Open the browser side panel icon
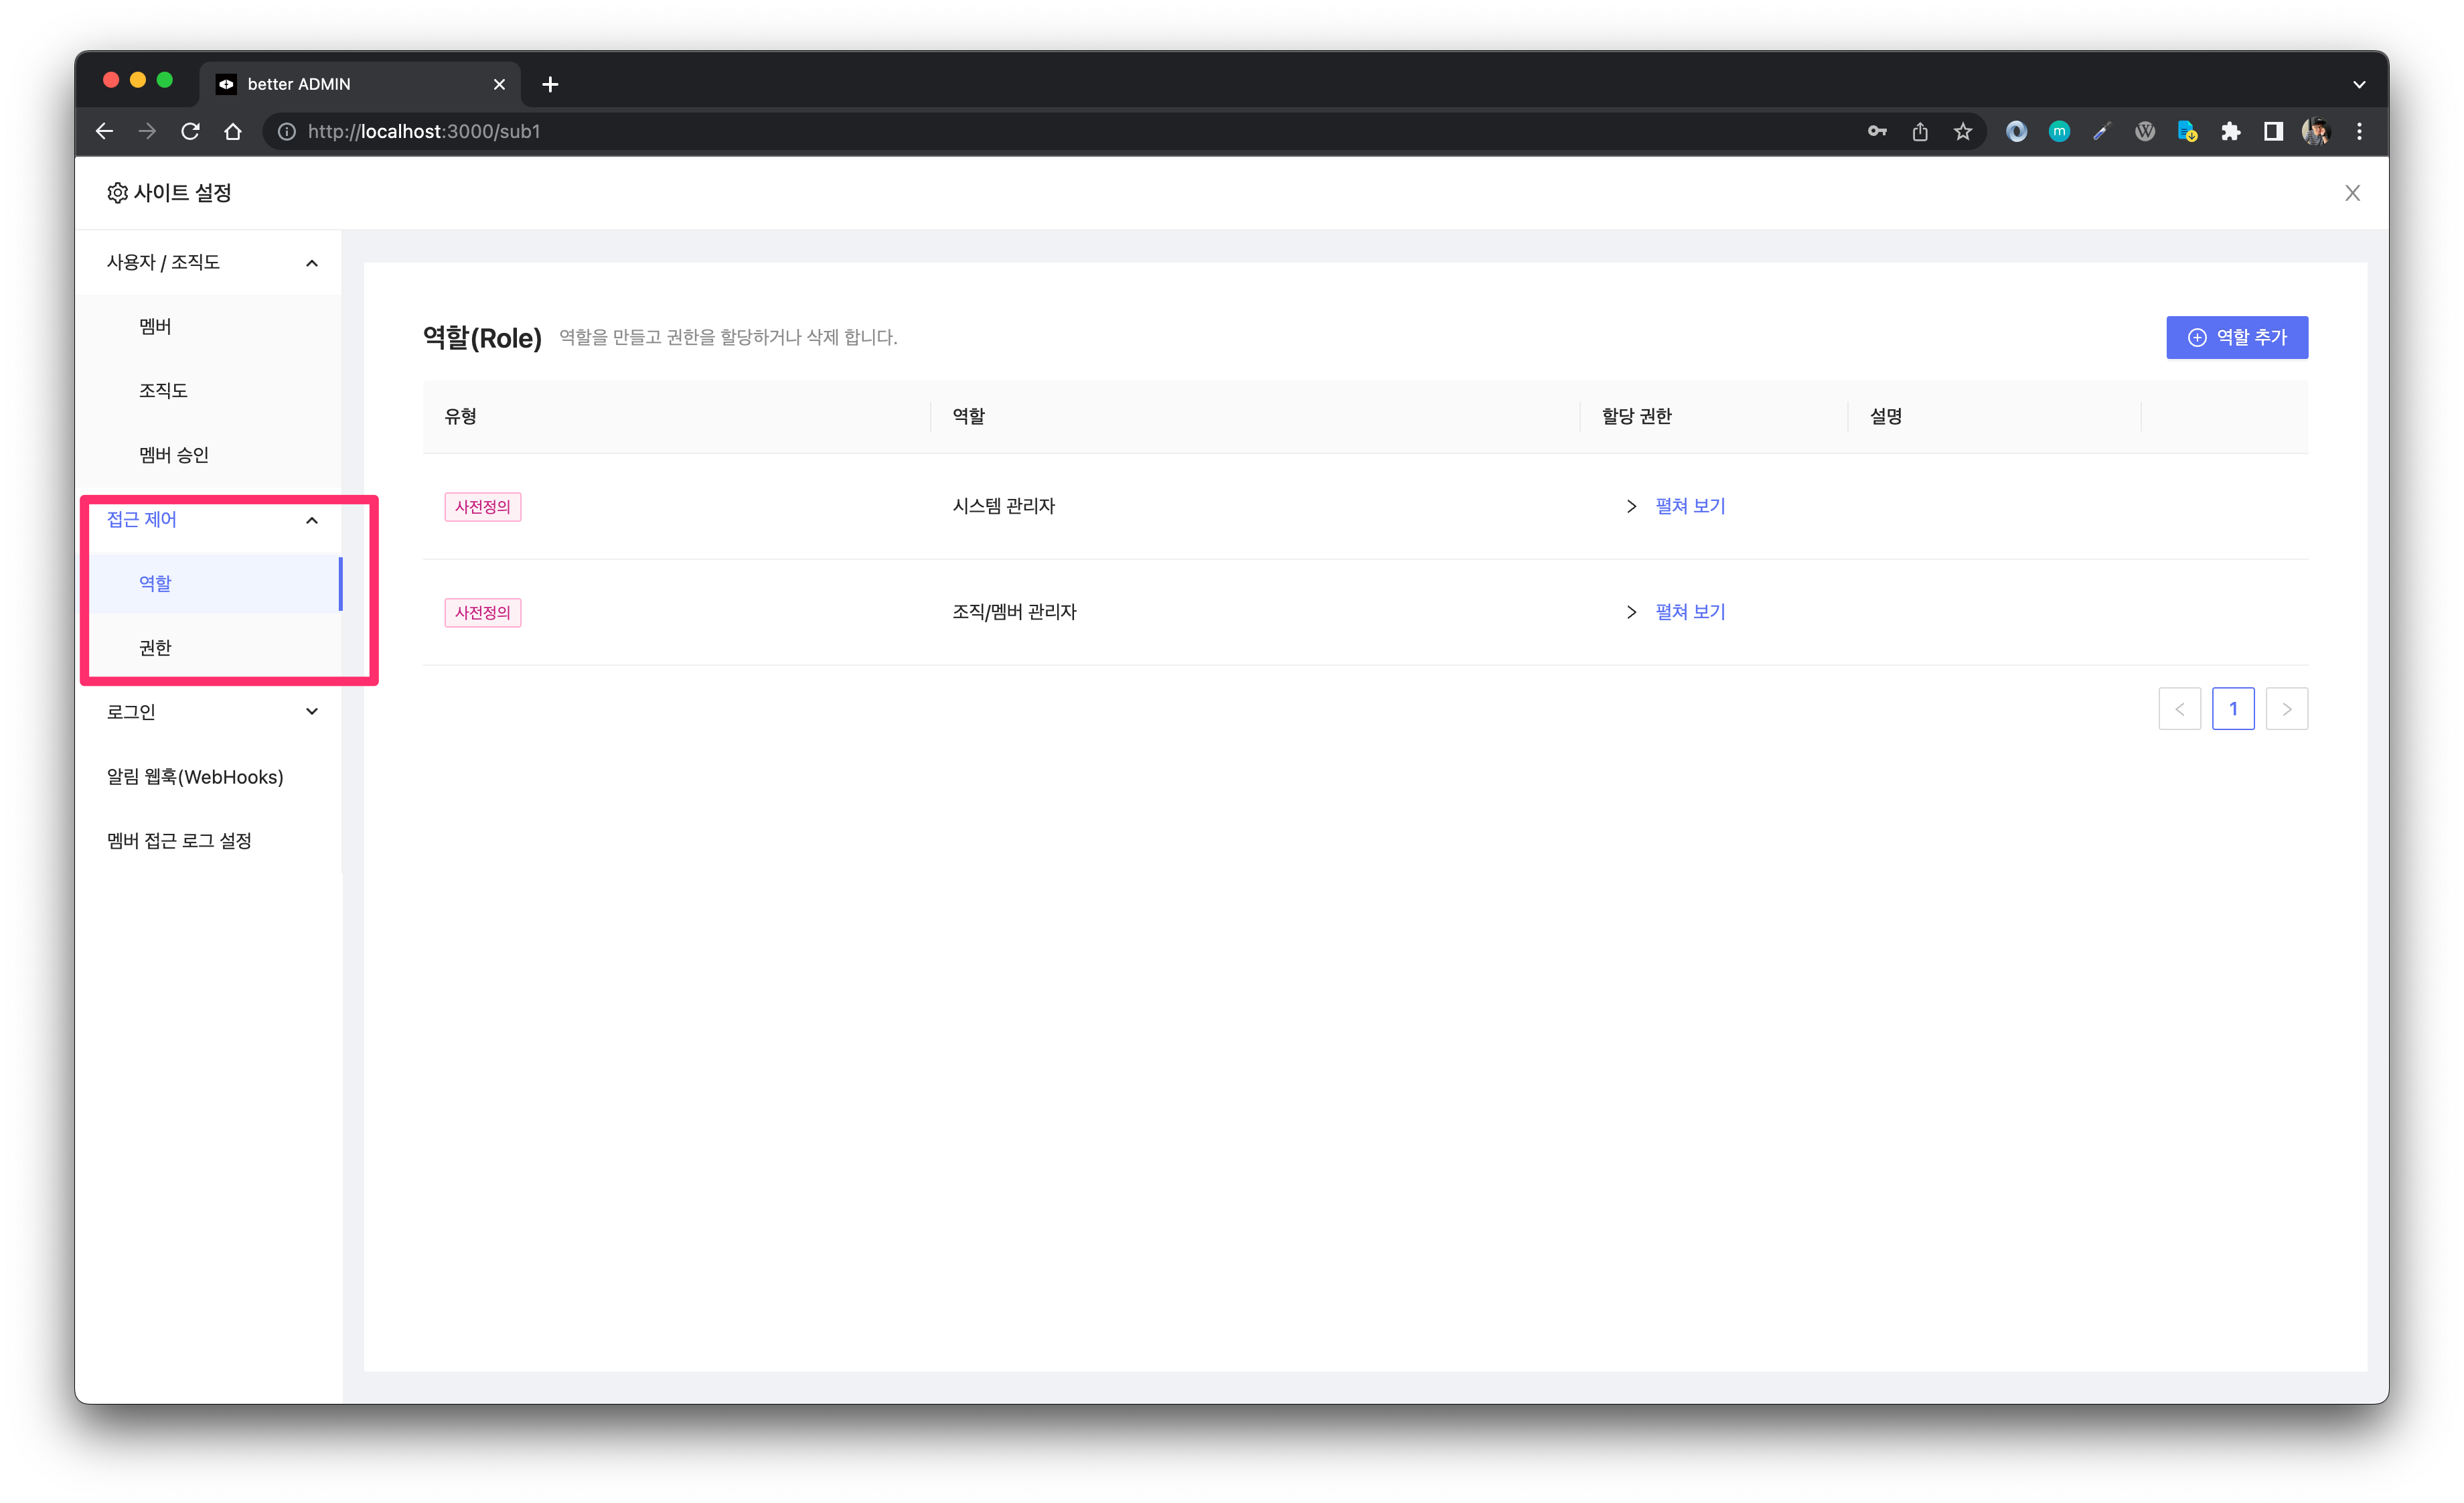The image size is (2464, 1503). click(x=2273, y=131)
